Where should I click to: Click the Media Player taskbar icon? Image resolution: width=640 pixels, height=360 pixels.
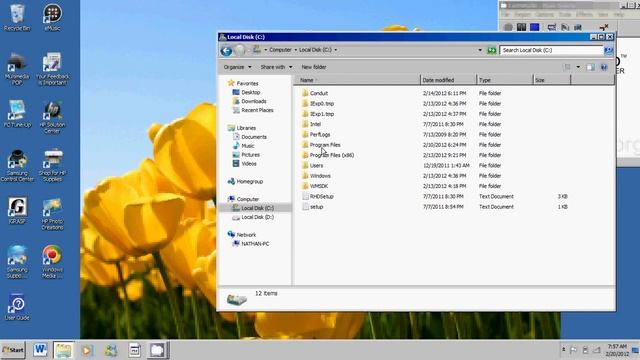(x=87, y=350)
